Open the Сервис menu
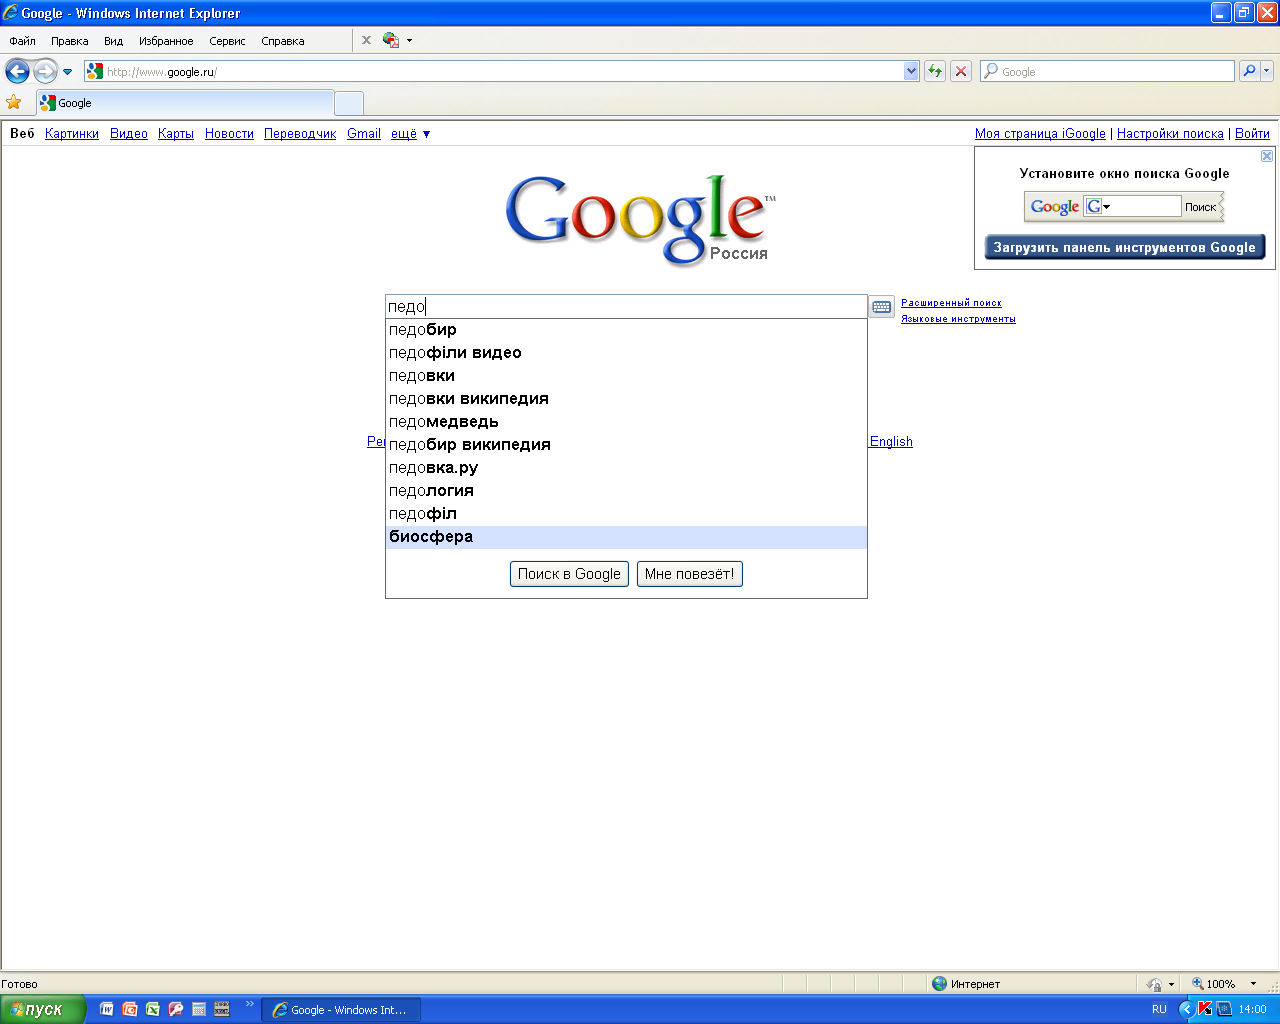Viewport: 1280px width, 1024px height. click(227, 41)
